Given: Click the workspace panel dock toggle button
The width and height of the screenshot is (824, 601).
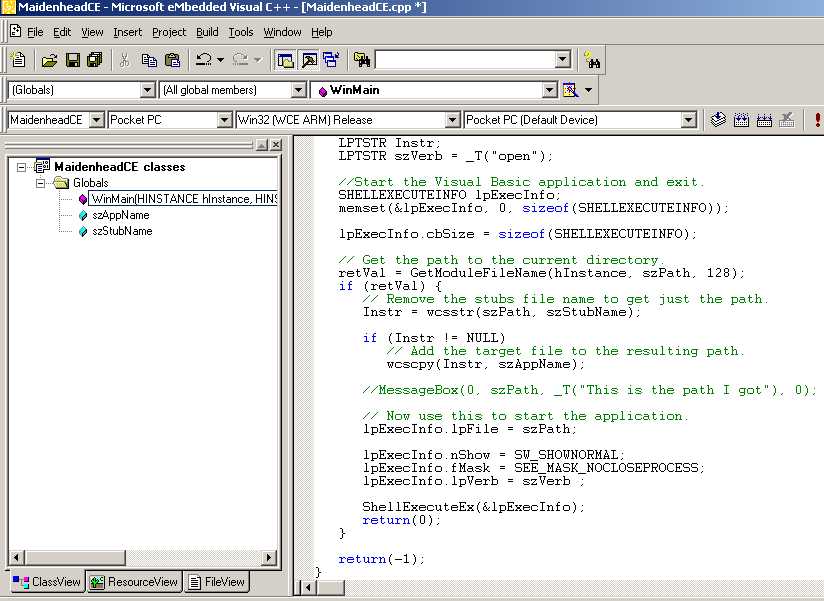Looking at the screenshot, I should click(x=262, y=144).
